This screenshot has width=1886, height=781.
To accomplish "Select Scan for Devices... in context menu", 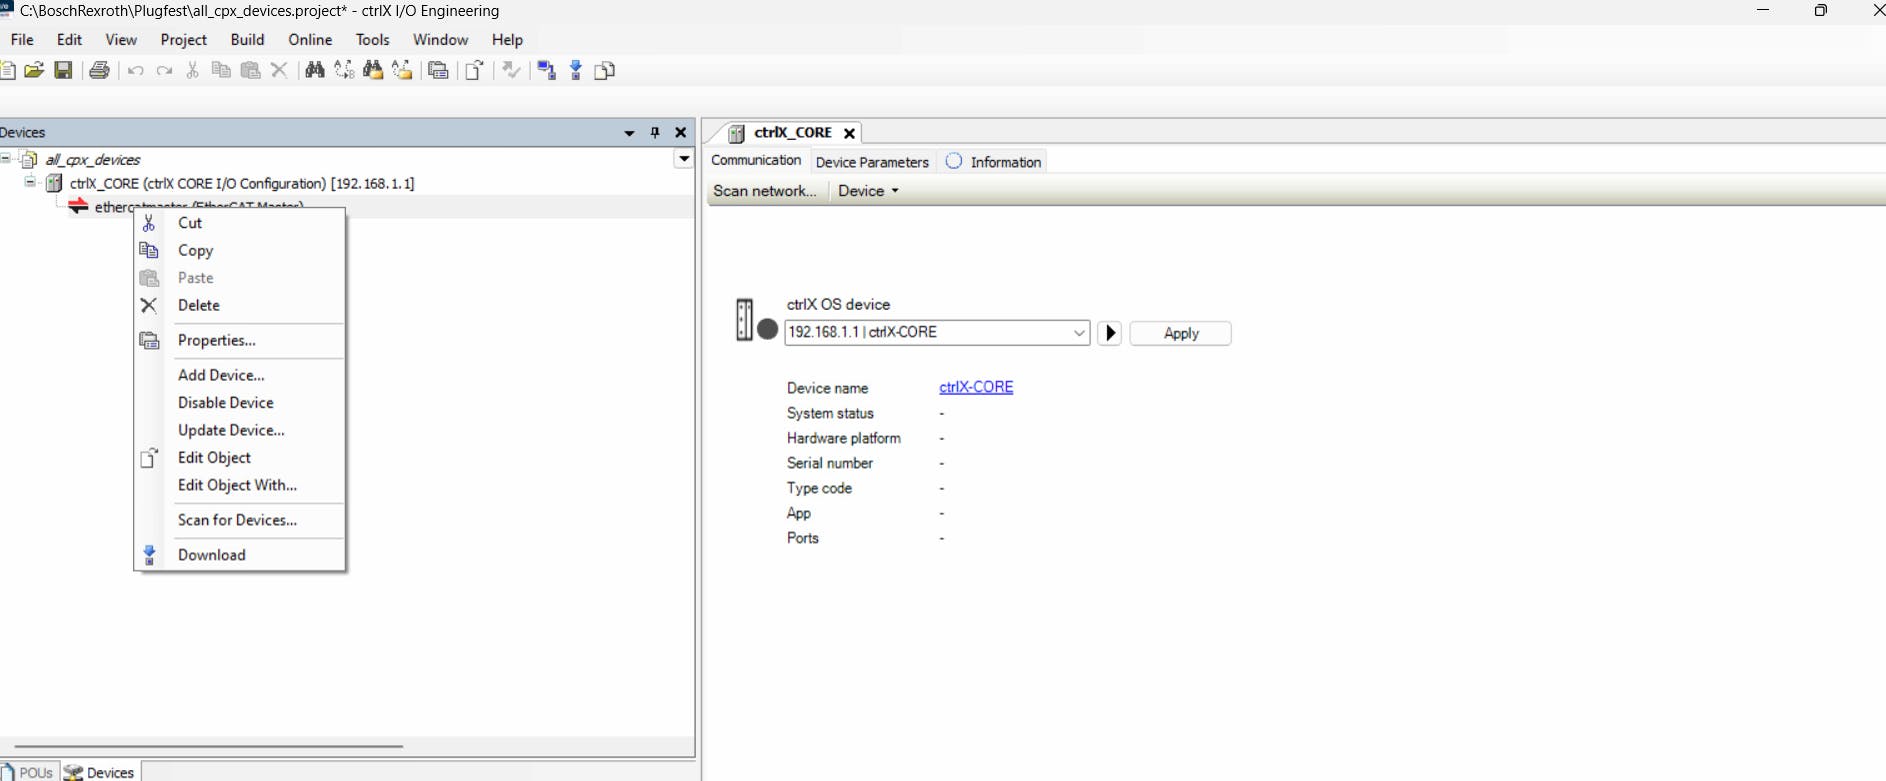I will tap(240, 520).
